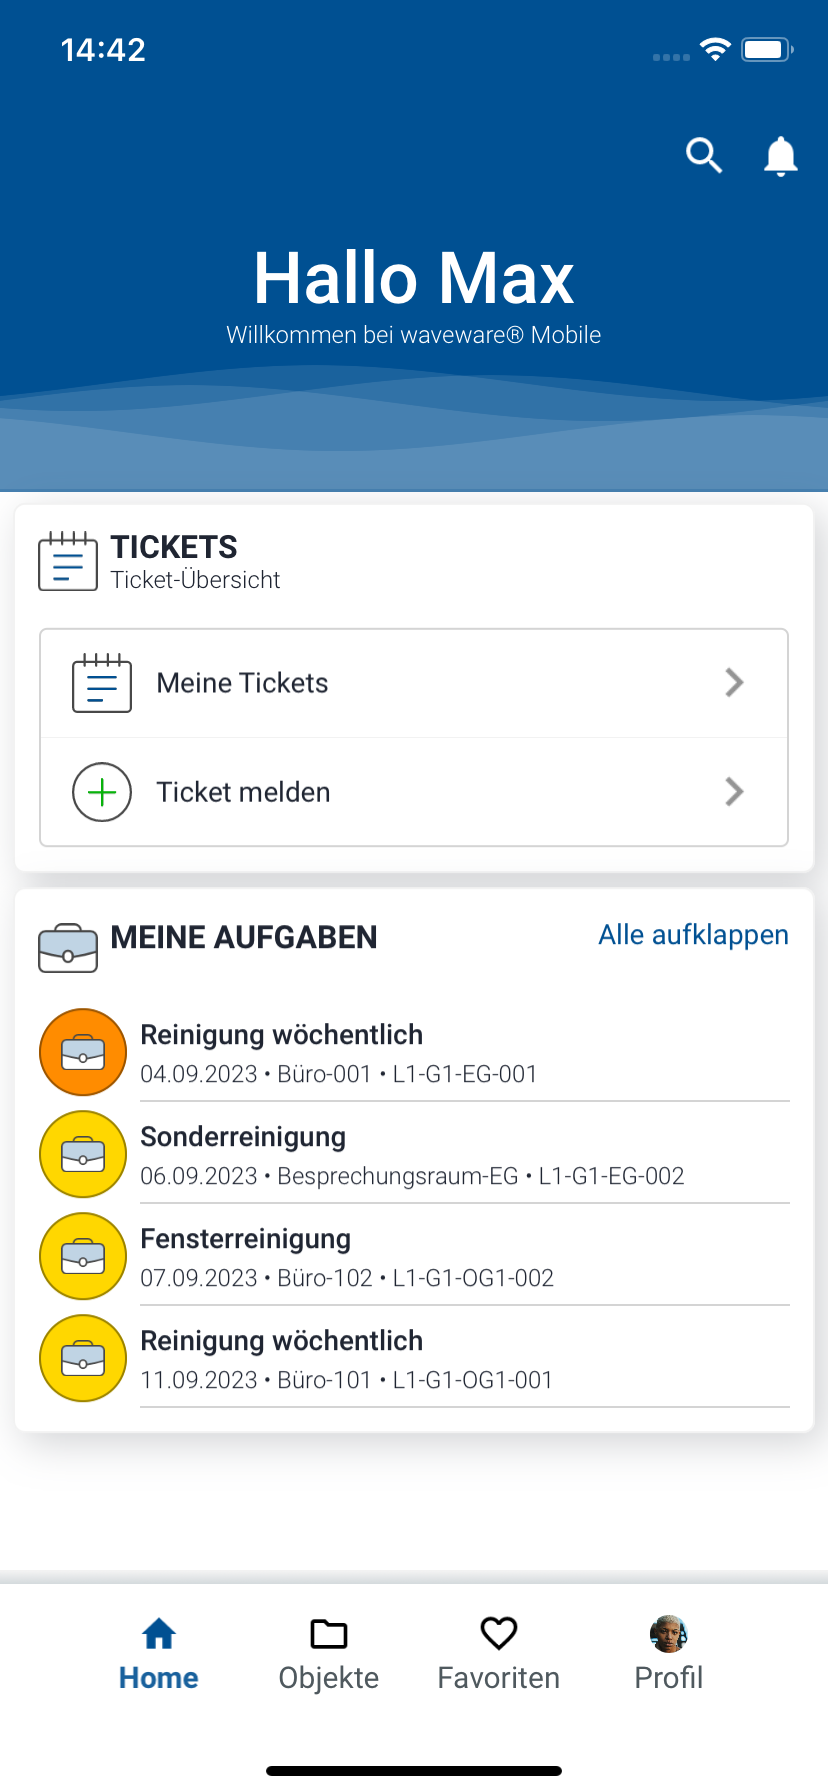Screen dimensions: 828x1792
Task: Tap the green plus circle icon
Action: tap(102, 792)
